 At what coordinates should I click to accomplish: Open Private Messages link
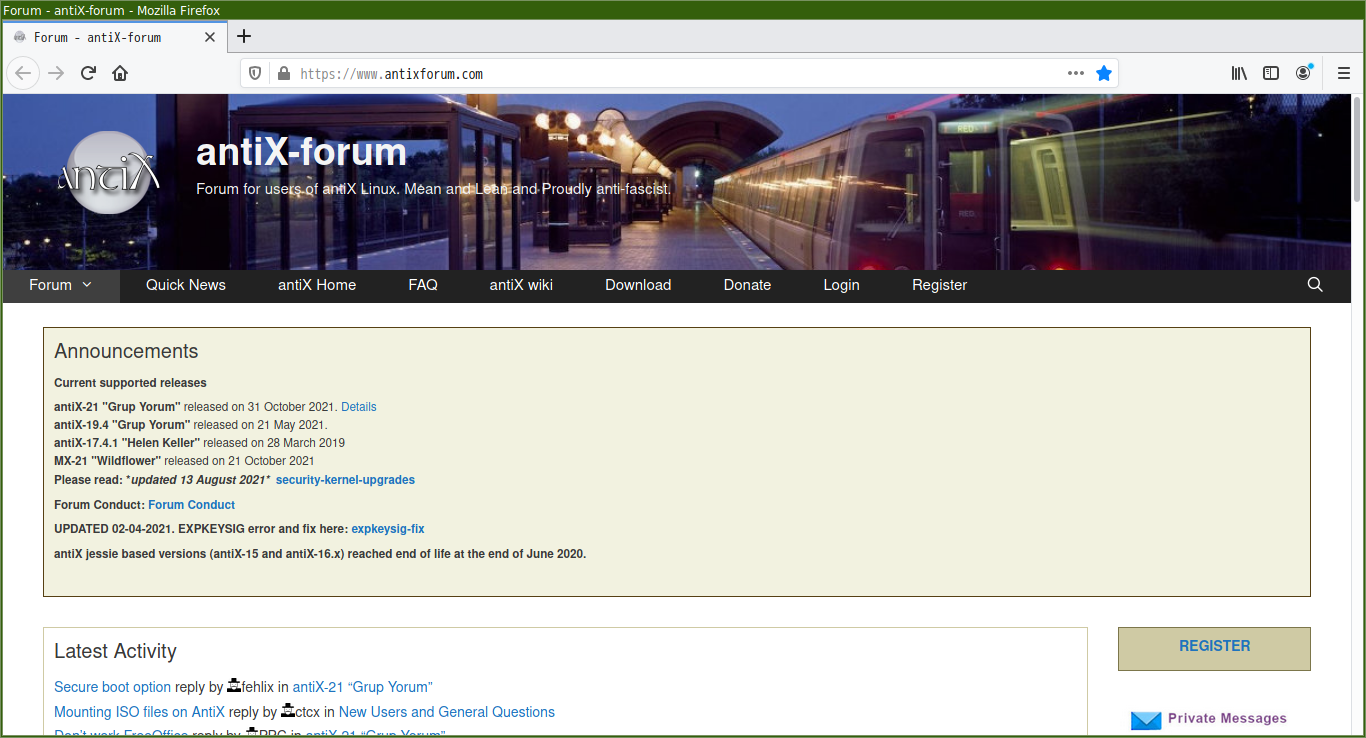coord(1227,718)
